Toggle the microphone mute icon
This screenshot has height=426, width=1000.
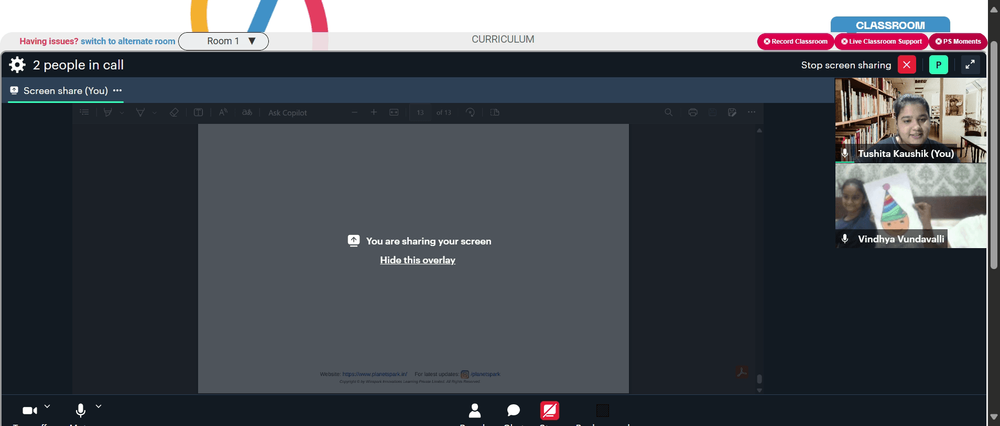point(80,410)
